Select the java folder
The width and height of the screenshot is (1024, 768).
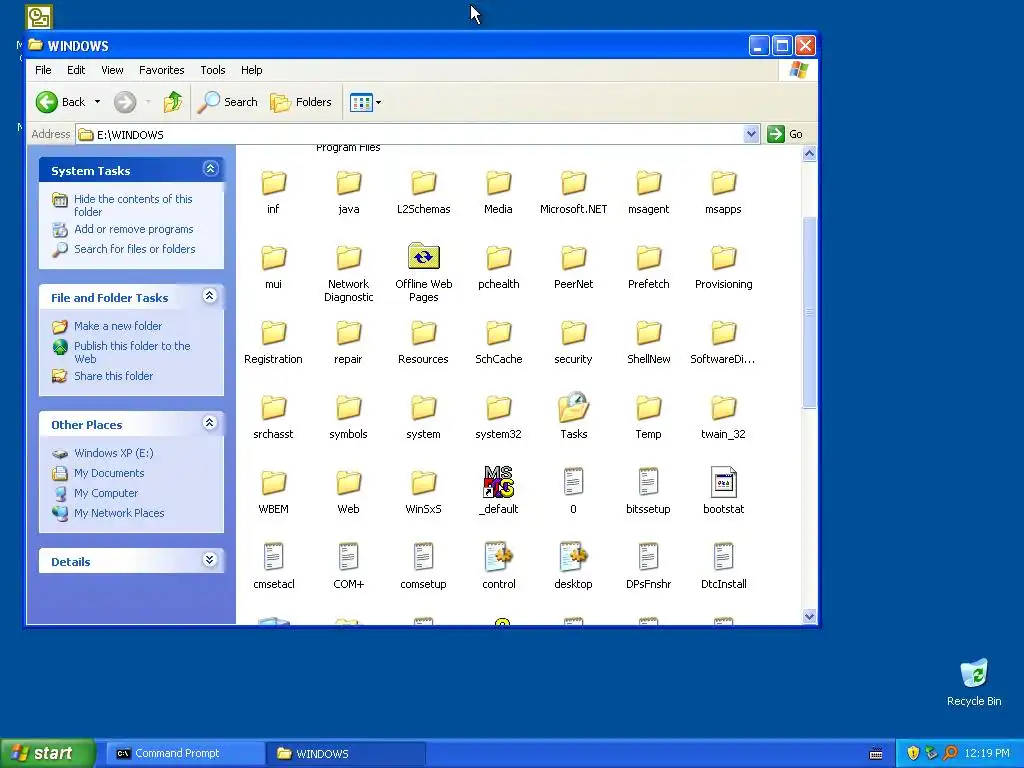coord(349,193)
